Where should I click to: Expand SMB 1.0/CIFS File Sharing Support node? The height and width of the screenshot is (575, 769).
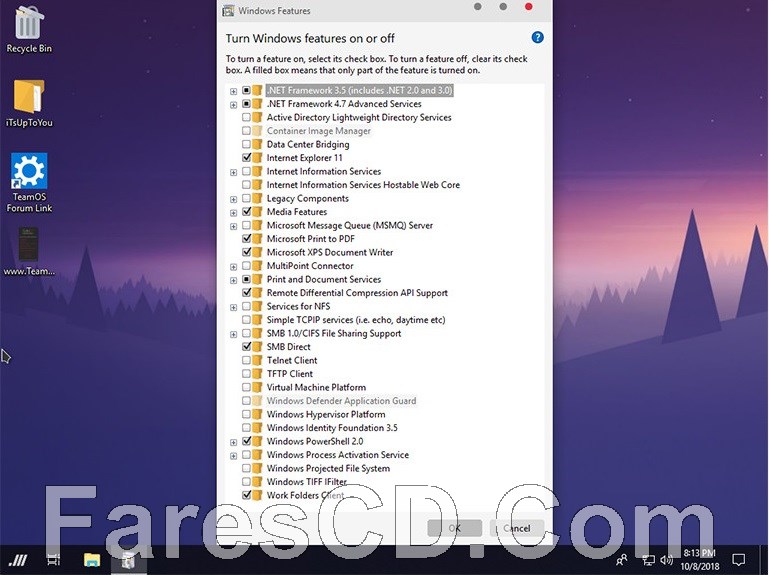[233, 334]
